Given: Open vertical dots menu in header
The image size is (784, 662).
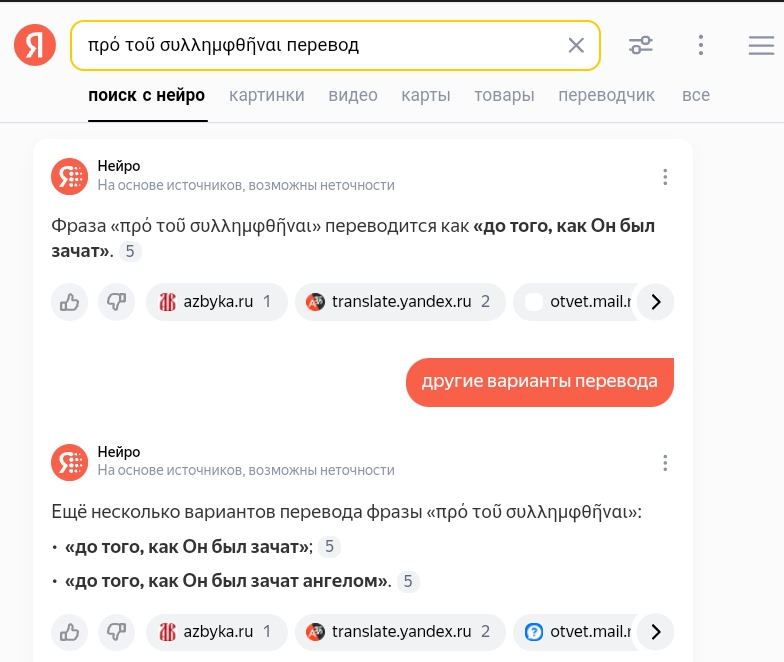Looking at the screenshot, I should [701, 45].
